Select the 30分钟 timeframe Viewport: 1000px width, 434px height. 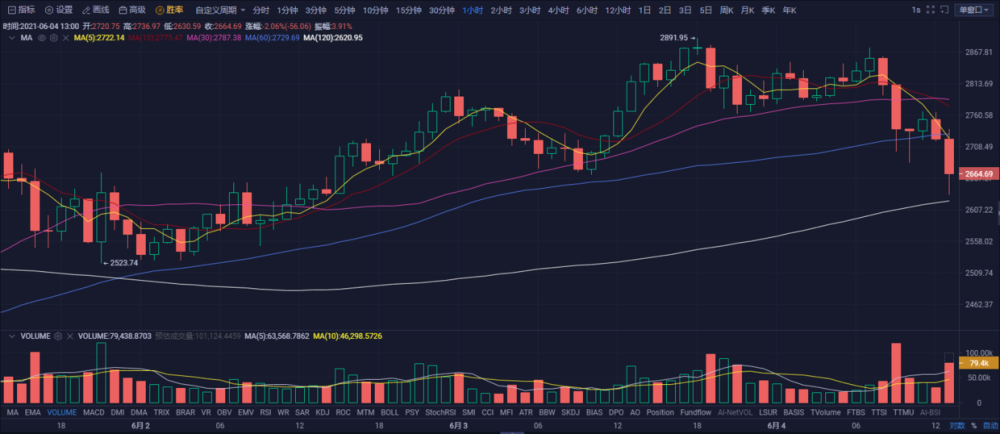click(442, 10)
